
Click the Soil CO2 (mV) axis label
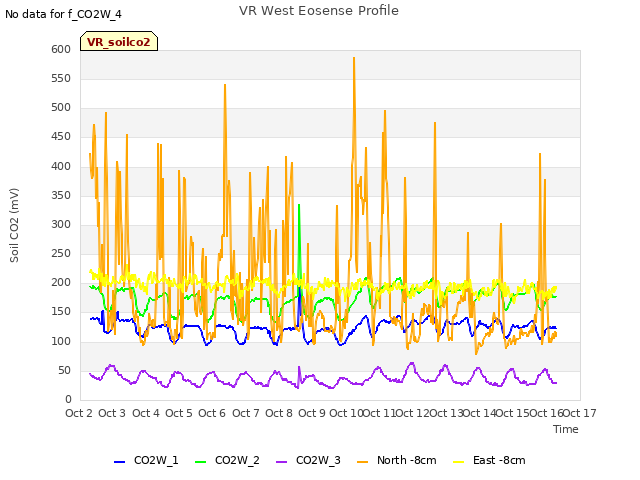point(14,225)
